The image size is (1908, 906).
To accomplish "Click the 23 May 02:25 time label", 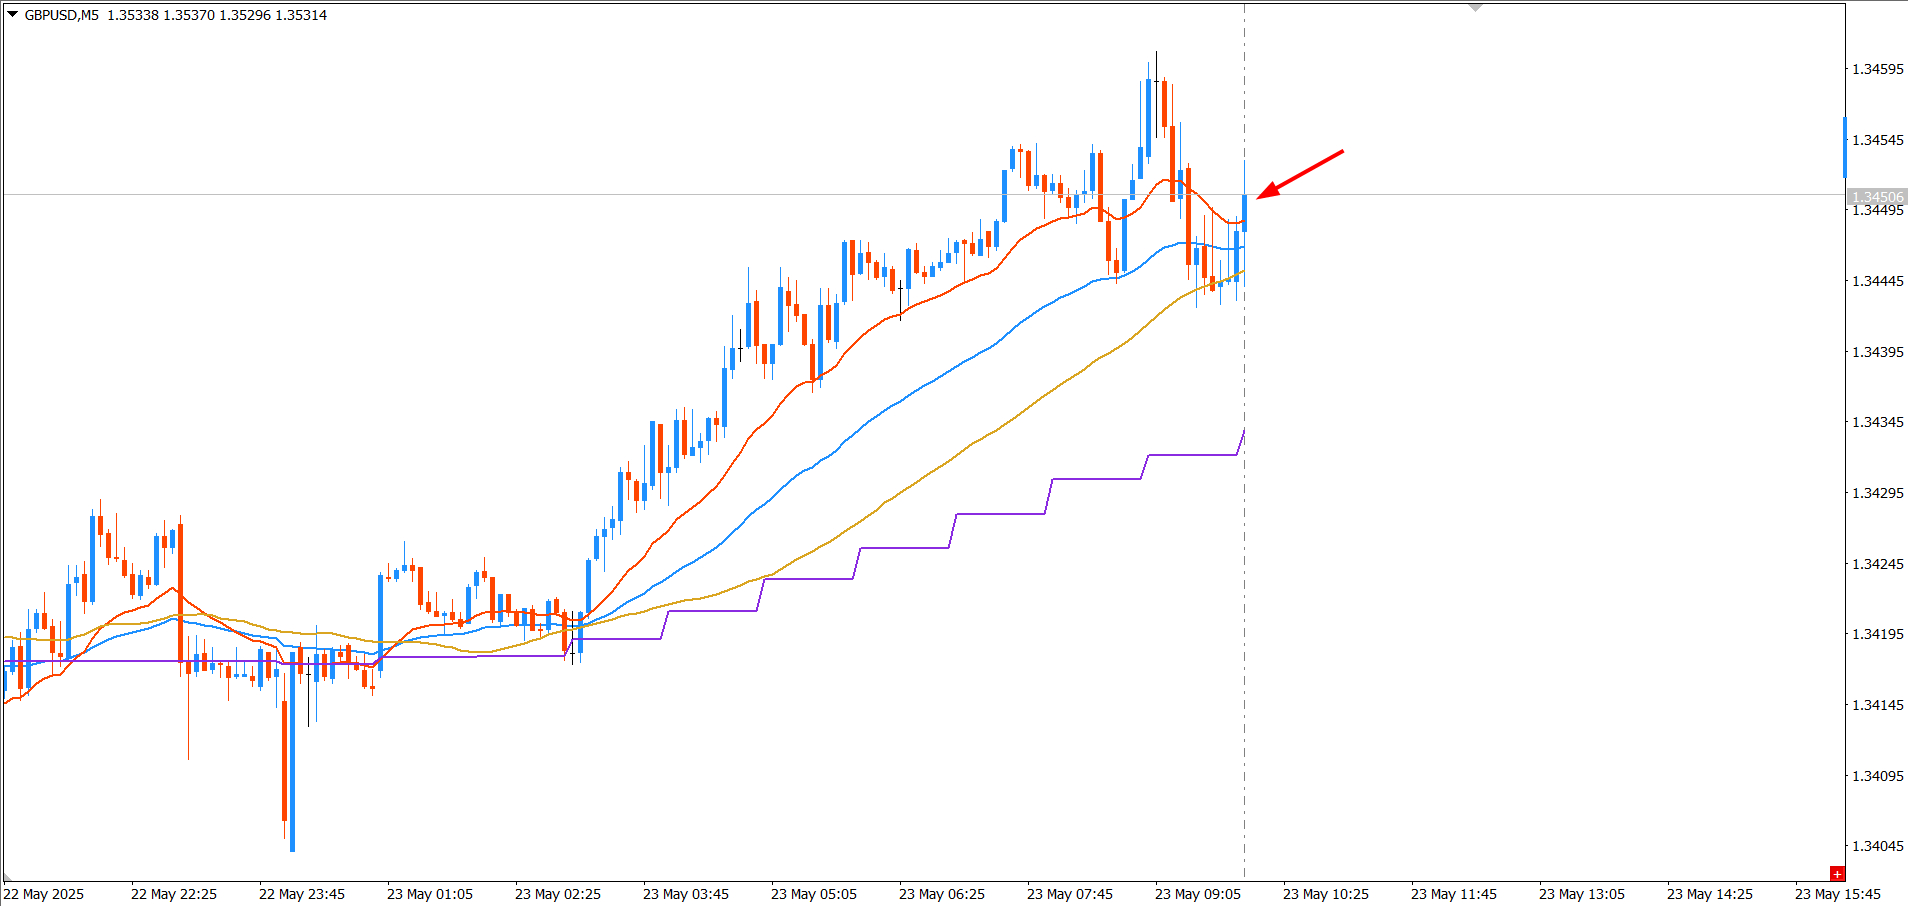I will 557,894.
